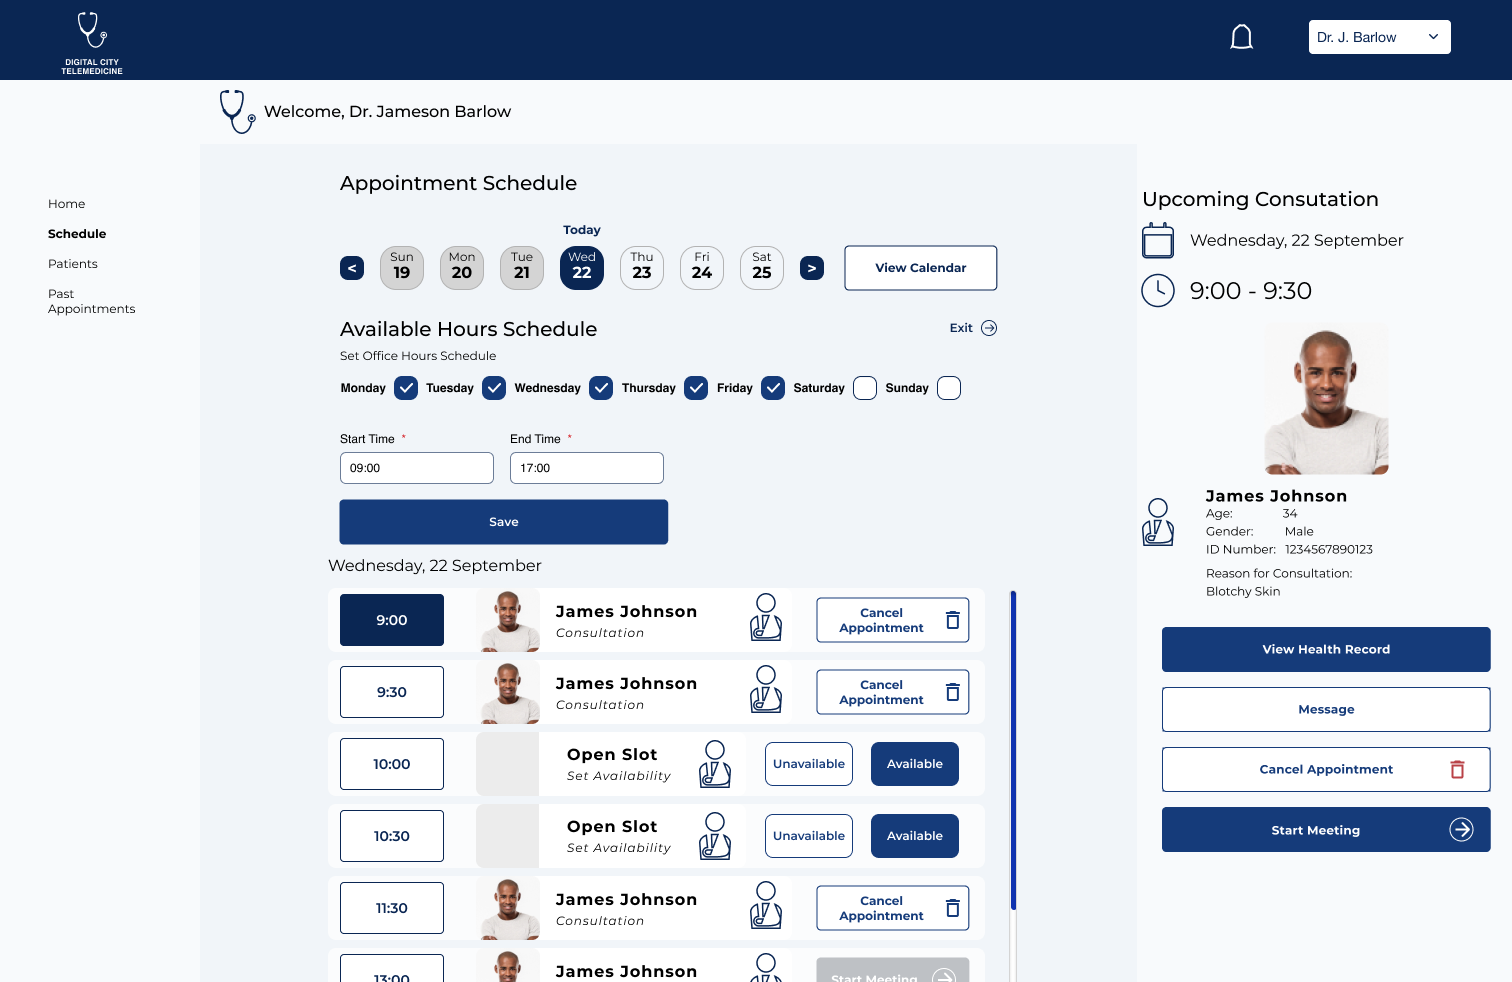Click arrow icon on Start Meeting button

[1461, 830]
